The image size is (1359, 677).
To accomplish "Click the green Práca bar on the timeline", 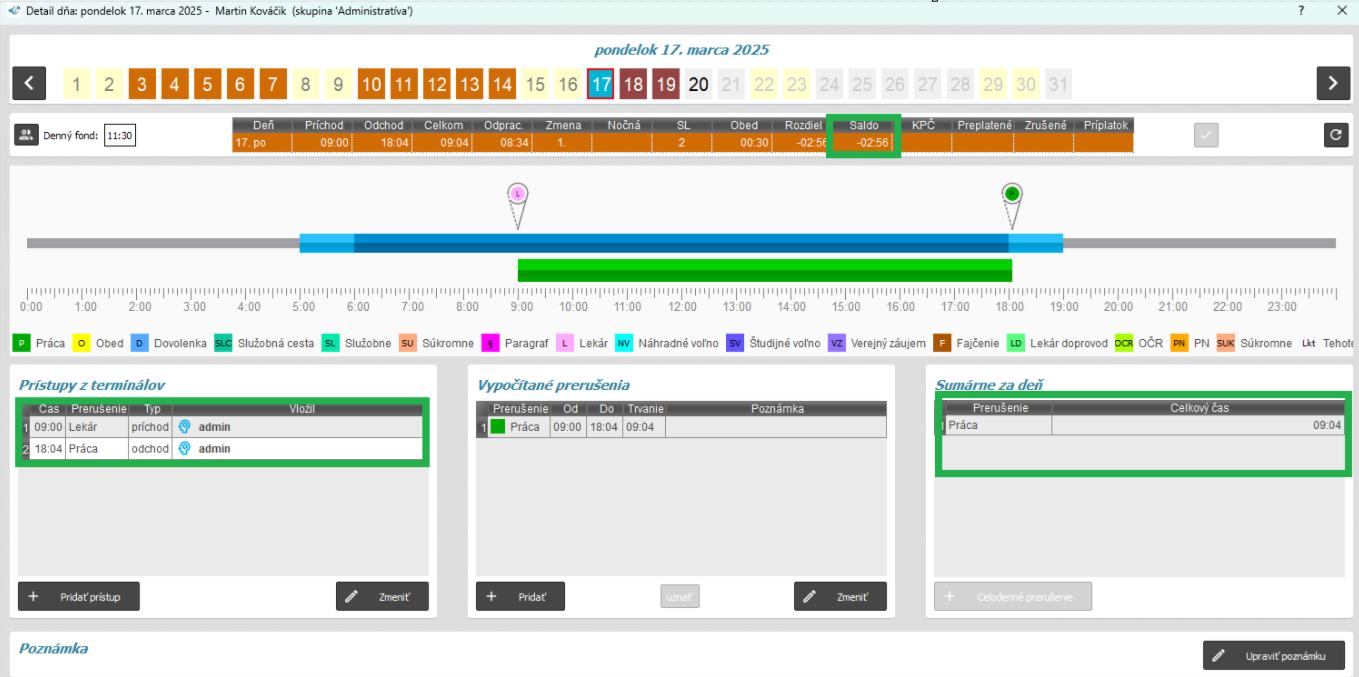I will 764,270.
